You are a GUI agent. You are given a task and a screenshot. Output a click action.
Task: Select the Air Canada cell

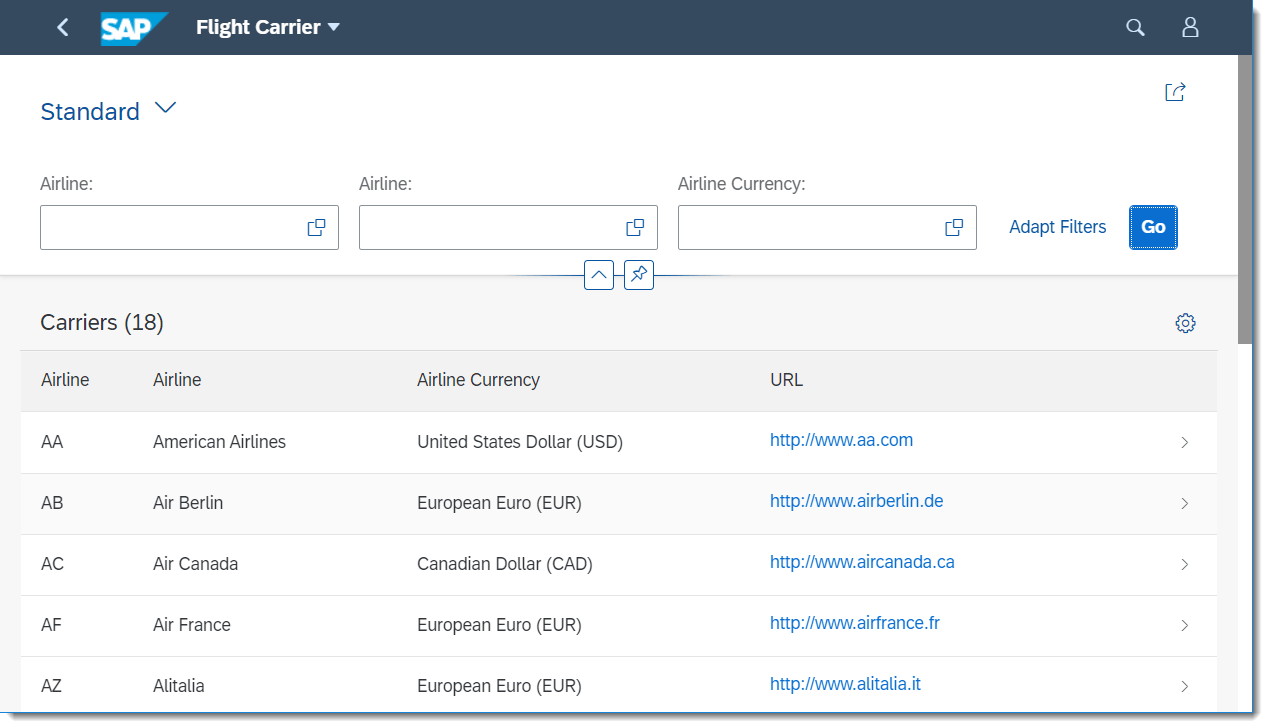tap(195, 564)
